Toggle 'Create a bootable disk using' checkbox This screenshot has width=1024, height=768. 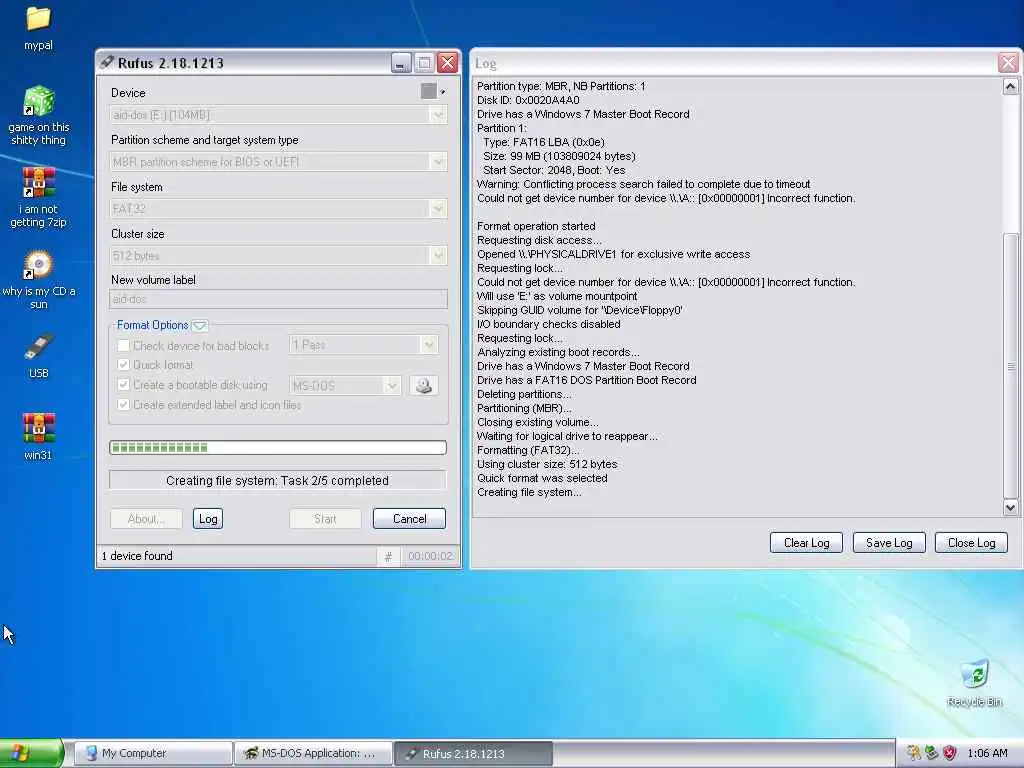point(123,385)
